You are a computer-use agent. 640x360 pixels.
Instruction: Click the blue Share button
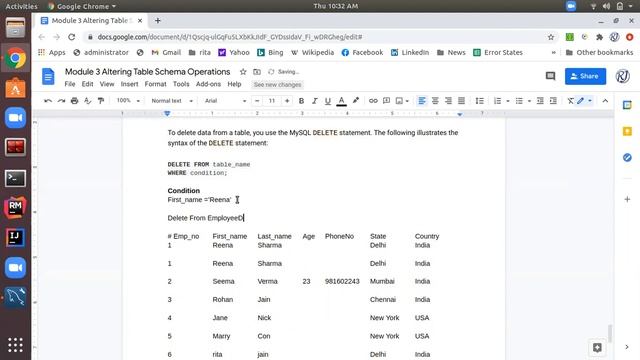(x=585, y=76)
